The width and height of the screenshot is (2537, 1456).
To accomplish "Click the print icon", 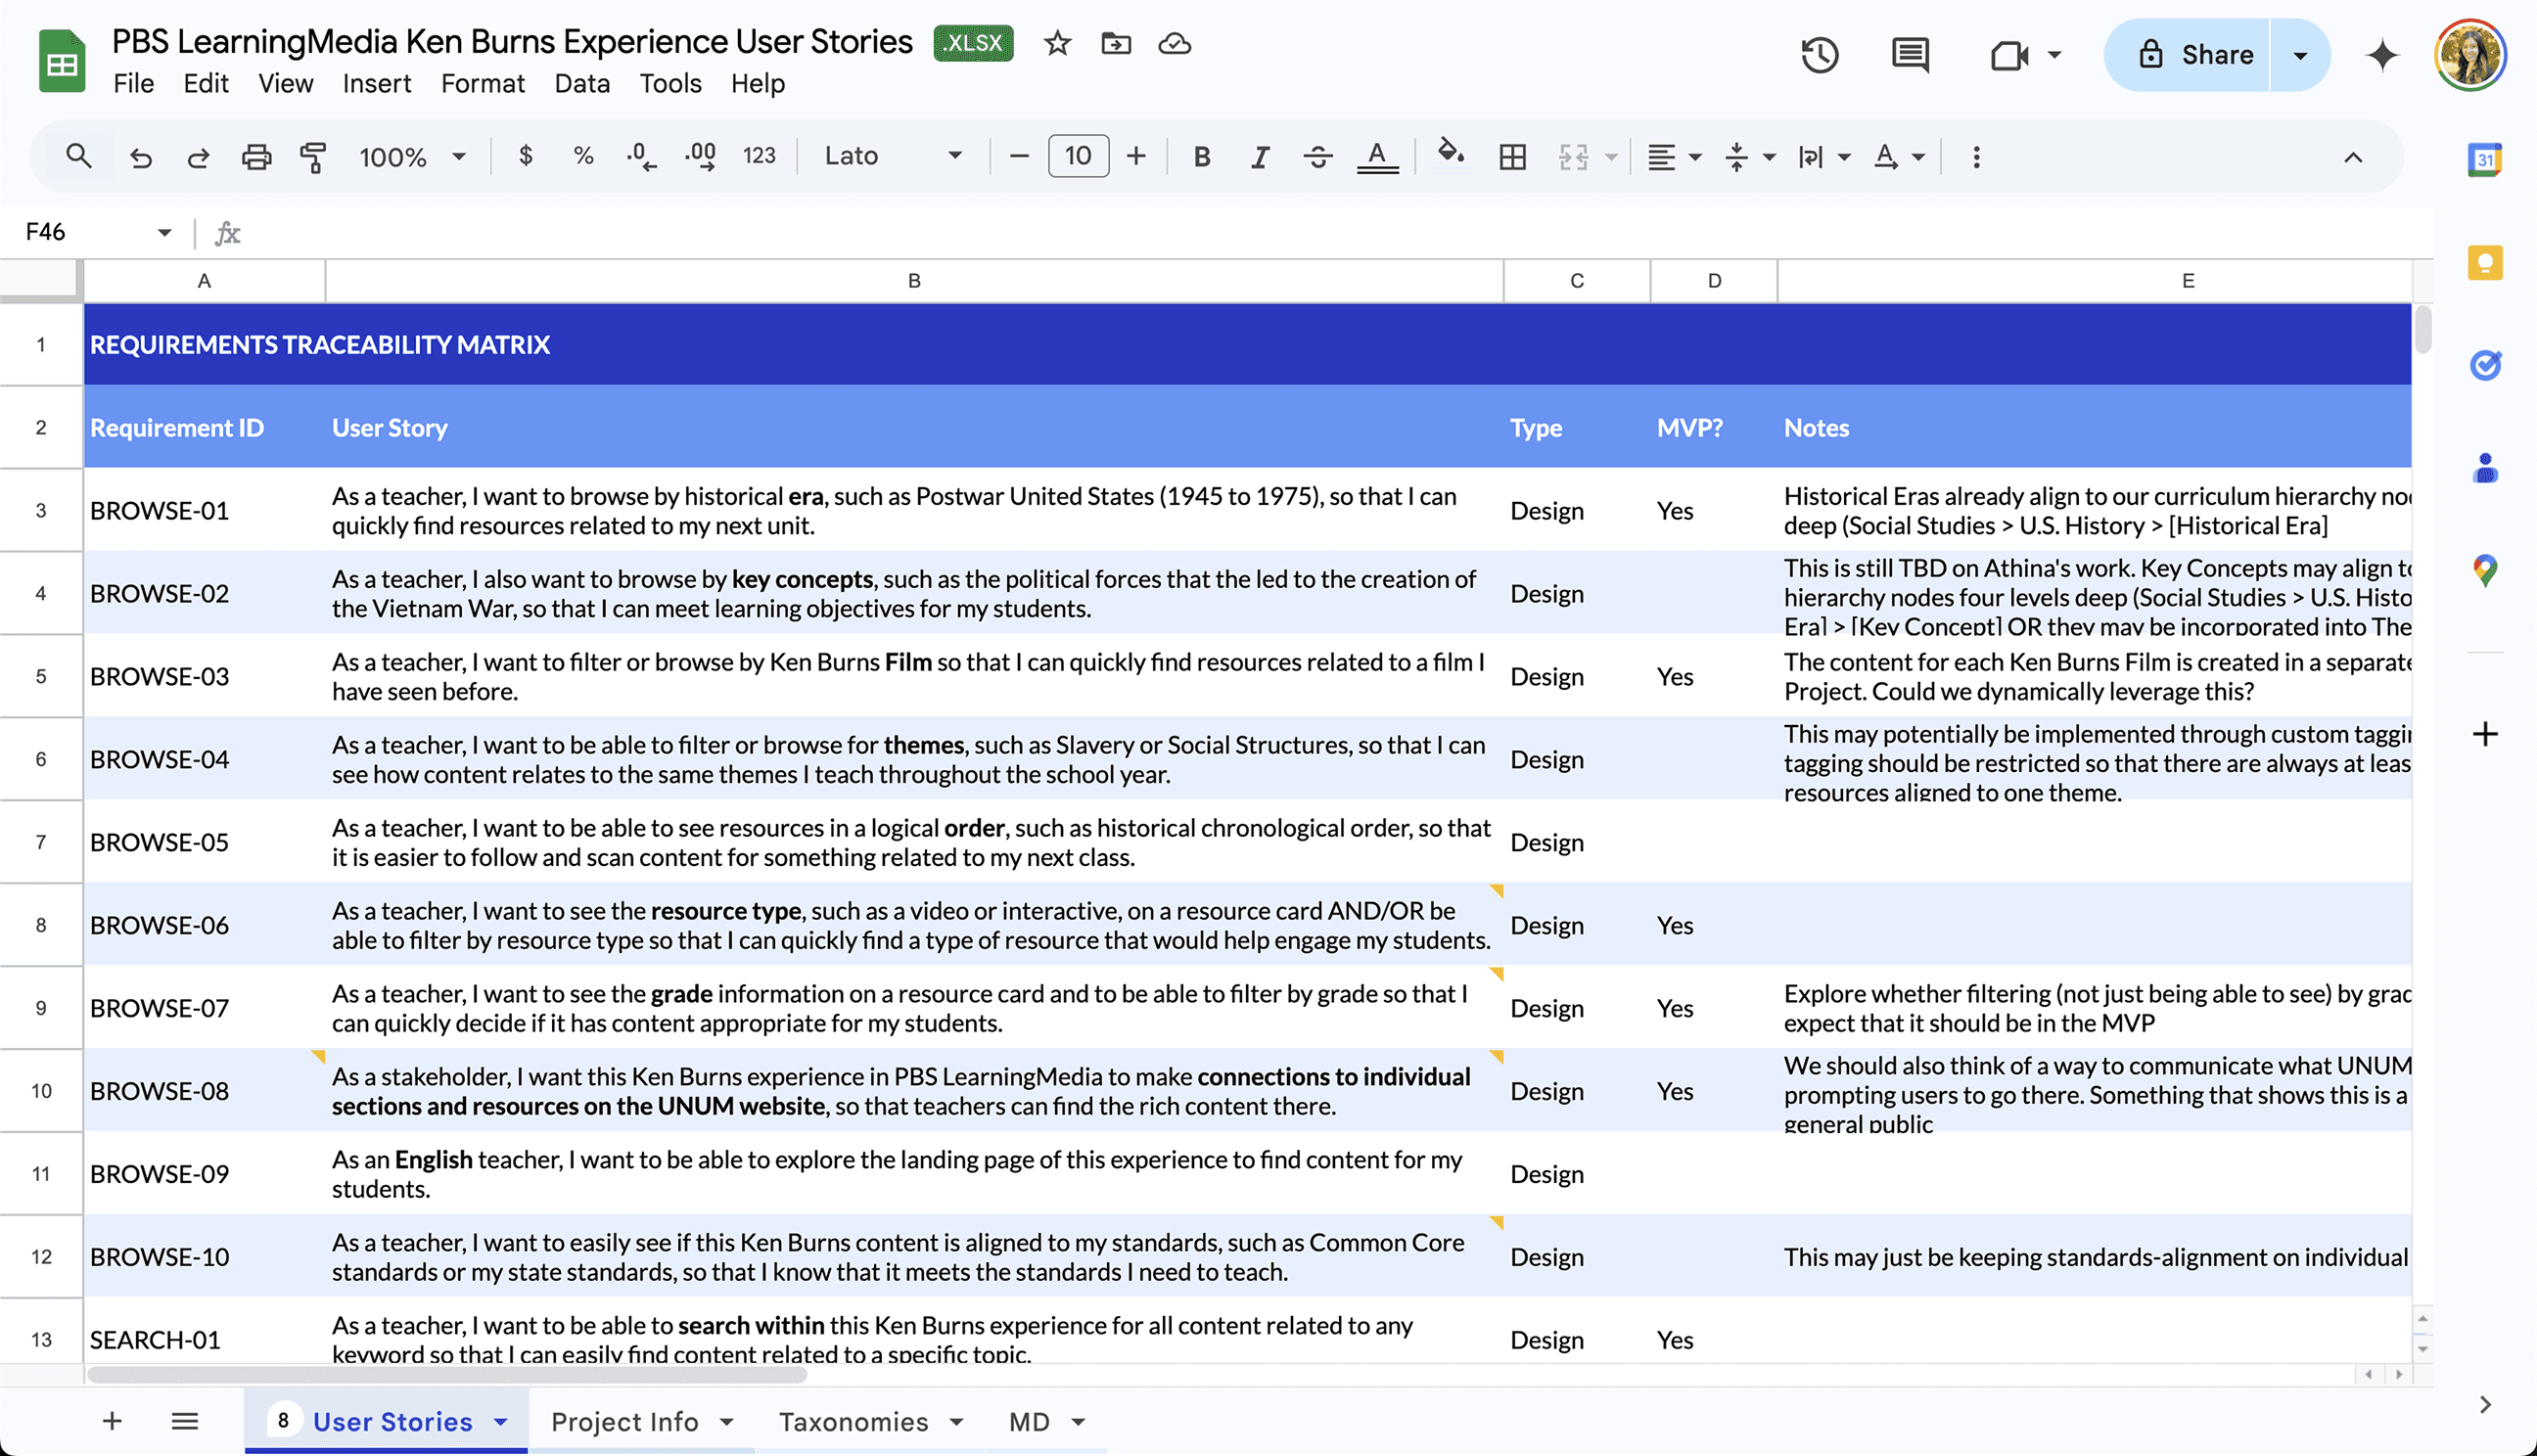I will (256, 157).
